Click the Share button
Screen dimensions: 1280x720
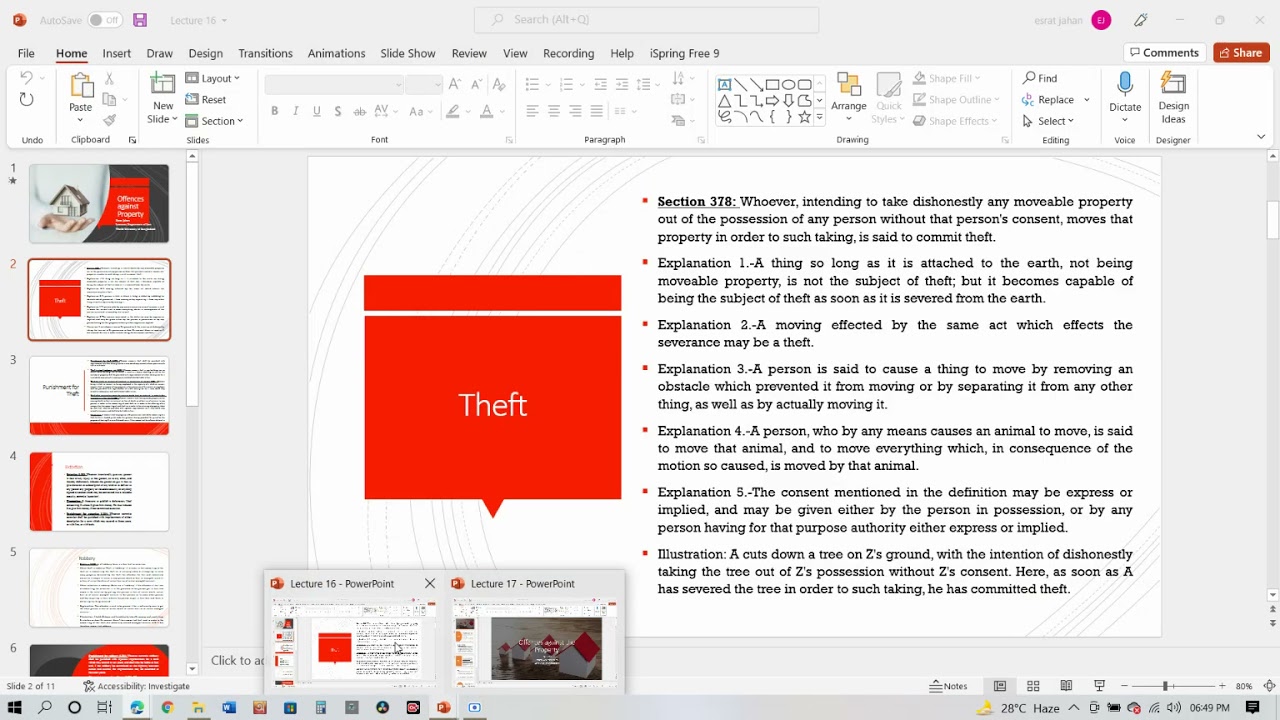coord(1241,53)
